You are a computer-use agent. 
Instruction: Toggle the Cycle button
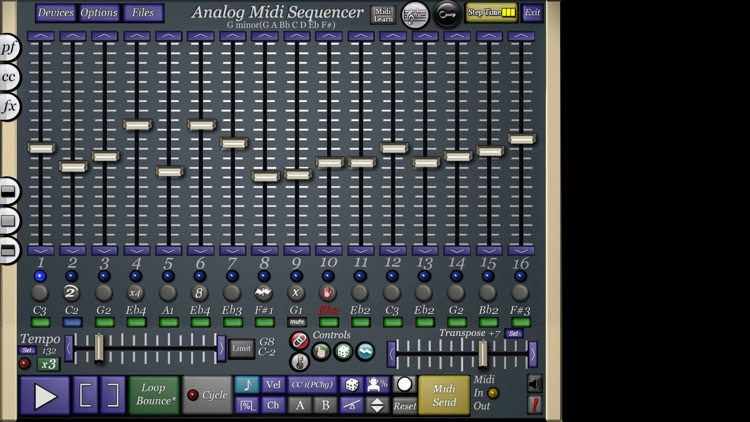(207, 395)
